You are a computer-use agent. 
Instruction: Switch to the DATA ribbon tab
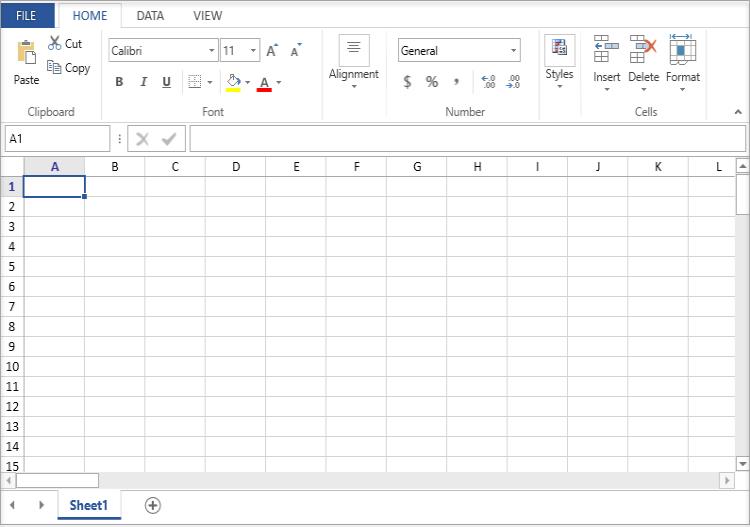(150, 16)
